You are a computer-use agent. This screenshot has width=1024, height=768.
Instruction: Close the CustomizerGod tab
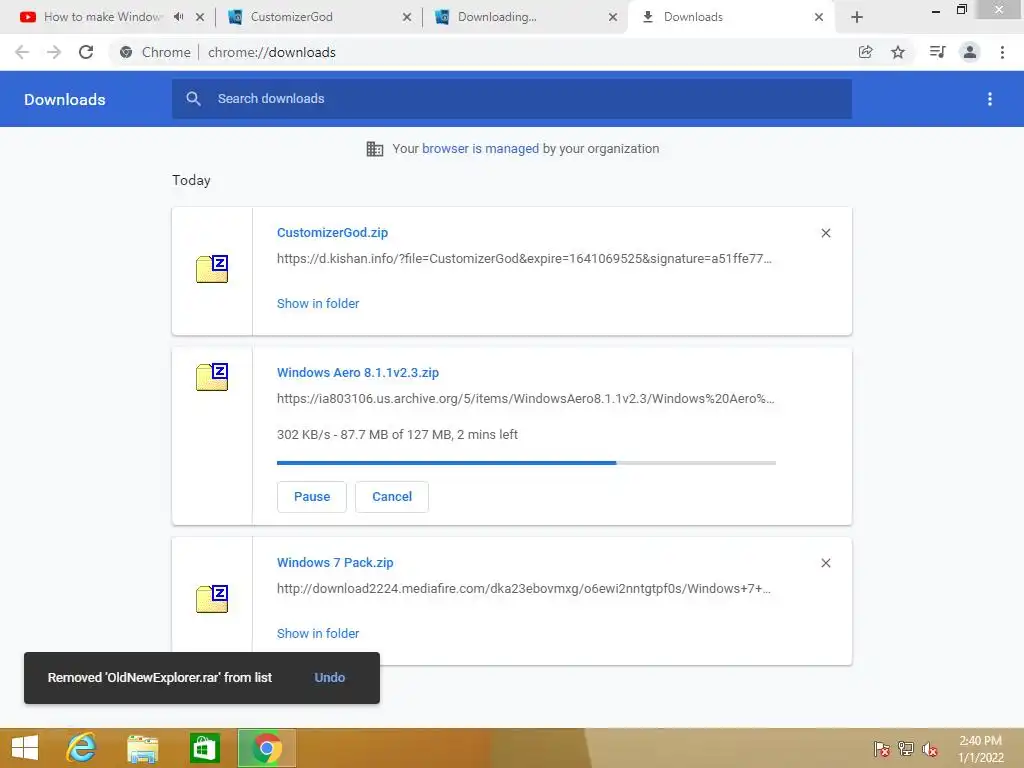[407, 17]
